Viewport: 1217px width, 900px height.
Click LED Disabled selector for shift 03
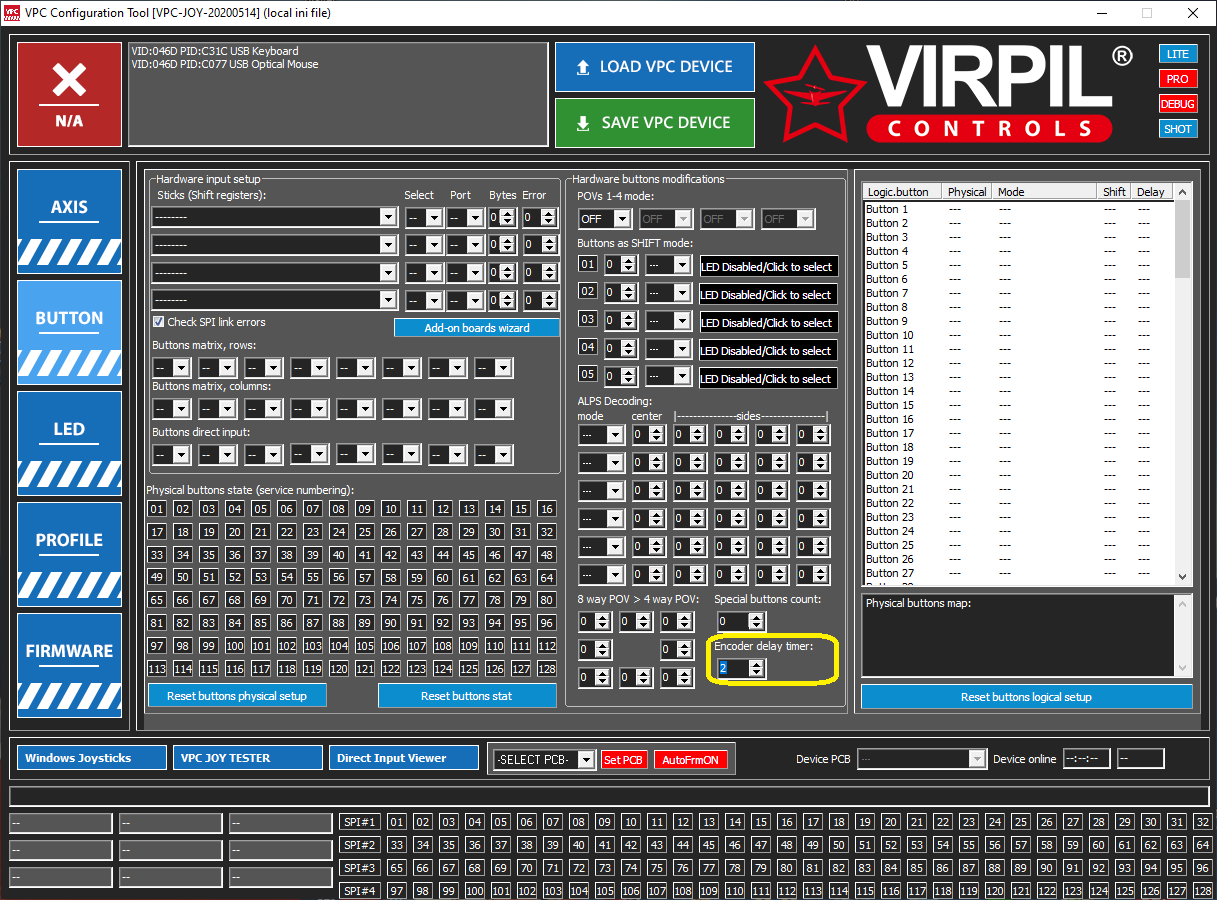pos(768,323)
